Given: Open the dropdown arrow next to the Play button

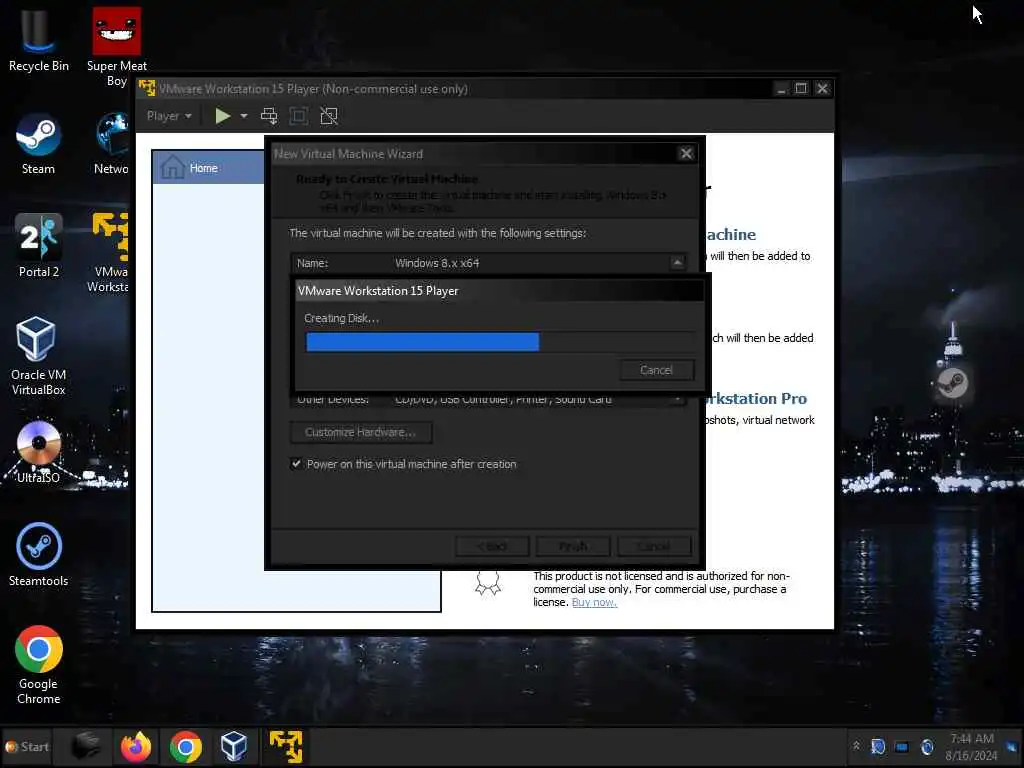Looking at the screenshot, I should 244,116.
